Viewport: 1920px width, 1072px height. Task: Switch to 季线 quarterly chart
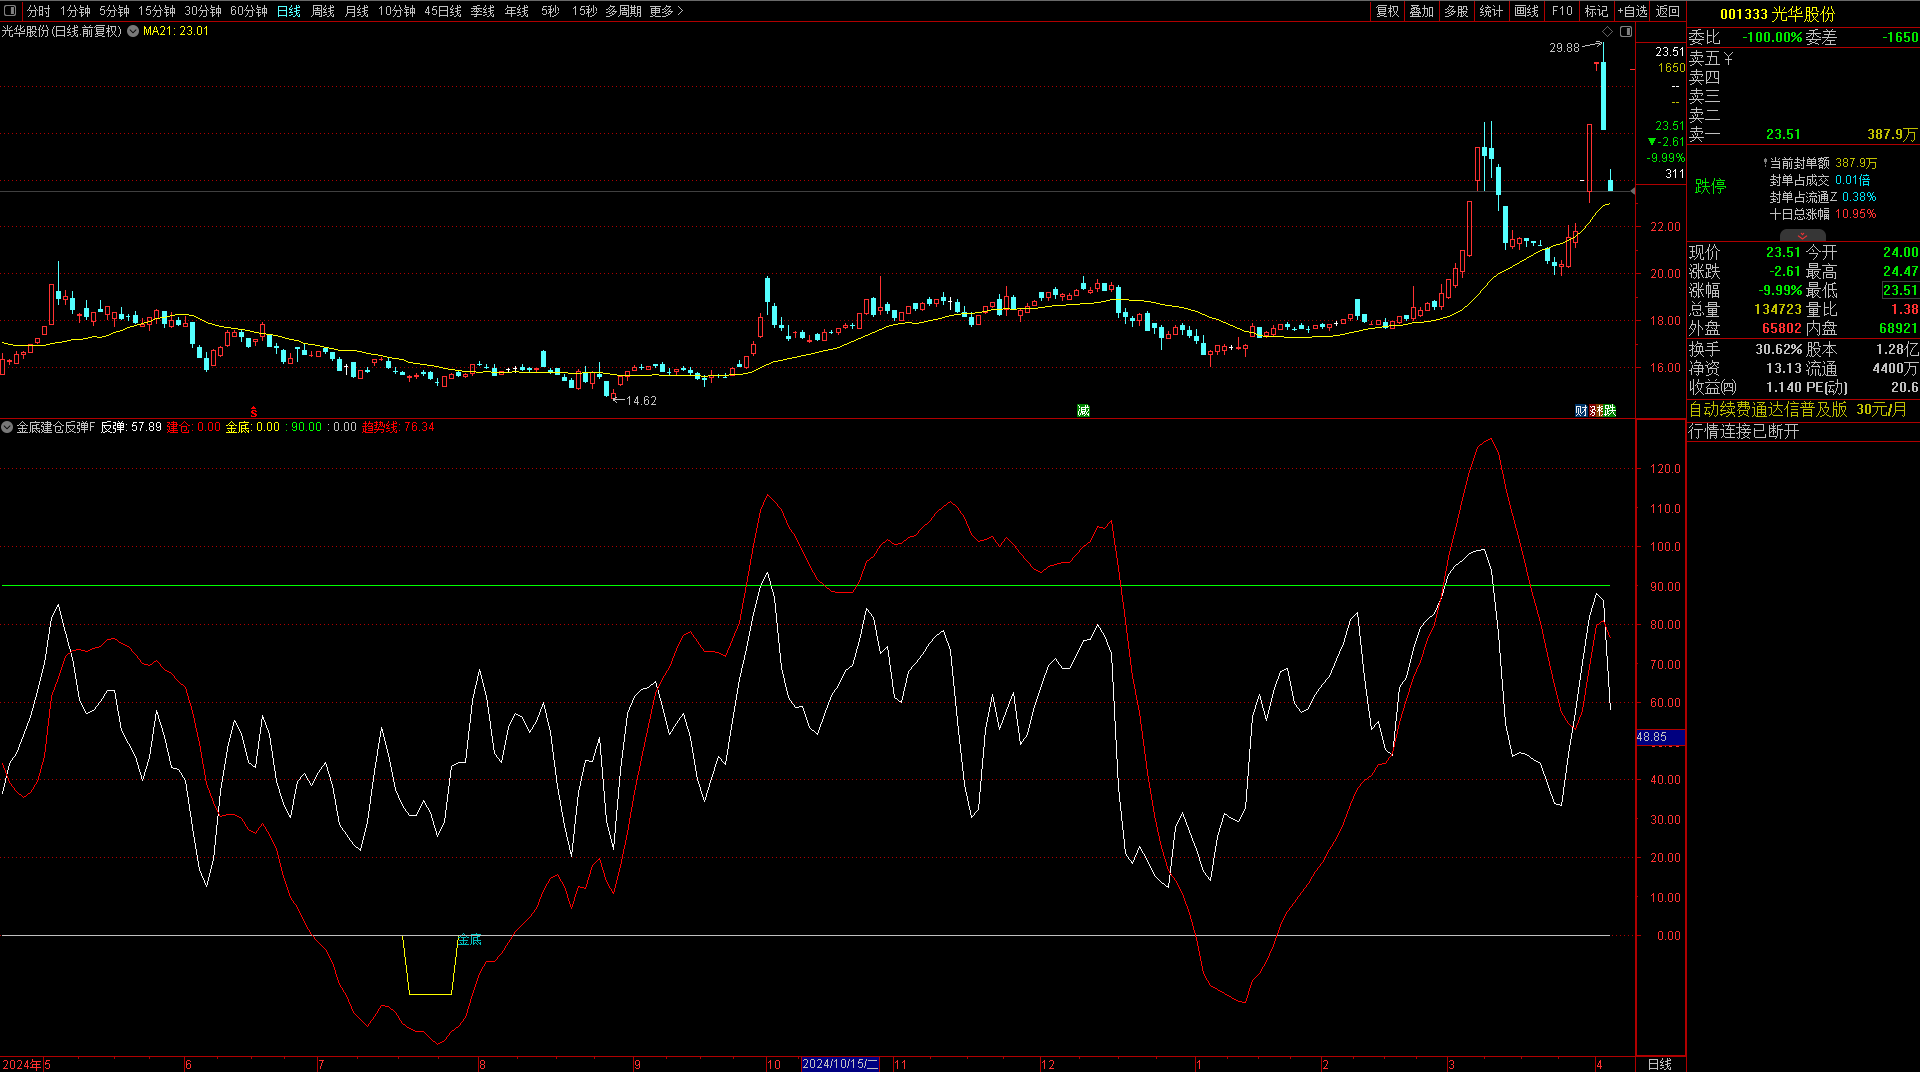click(x=483, y=11)
